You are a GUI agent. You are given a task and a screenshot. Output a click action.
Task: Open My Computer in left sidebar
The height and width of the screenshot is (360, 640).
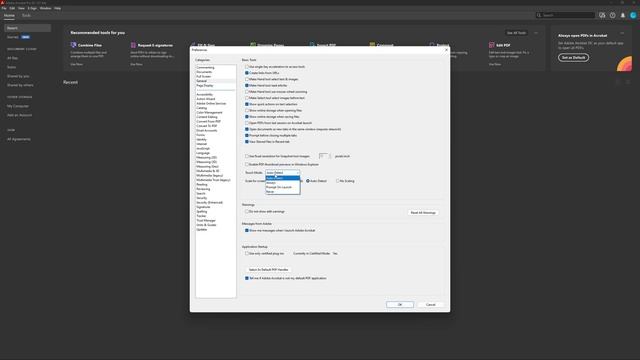tap(18, 106)
